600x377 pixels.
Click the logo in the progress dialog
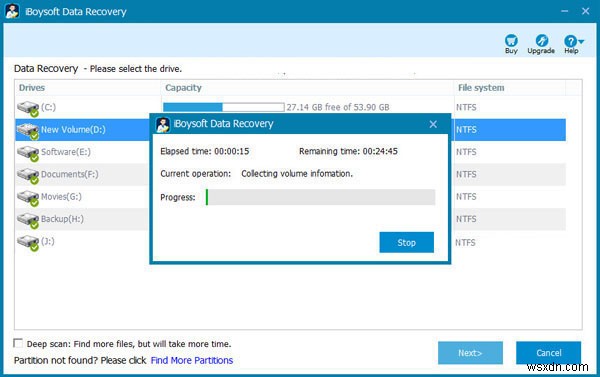click(163, 124)
